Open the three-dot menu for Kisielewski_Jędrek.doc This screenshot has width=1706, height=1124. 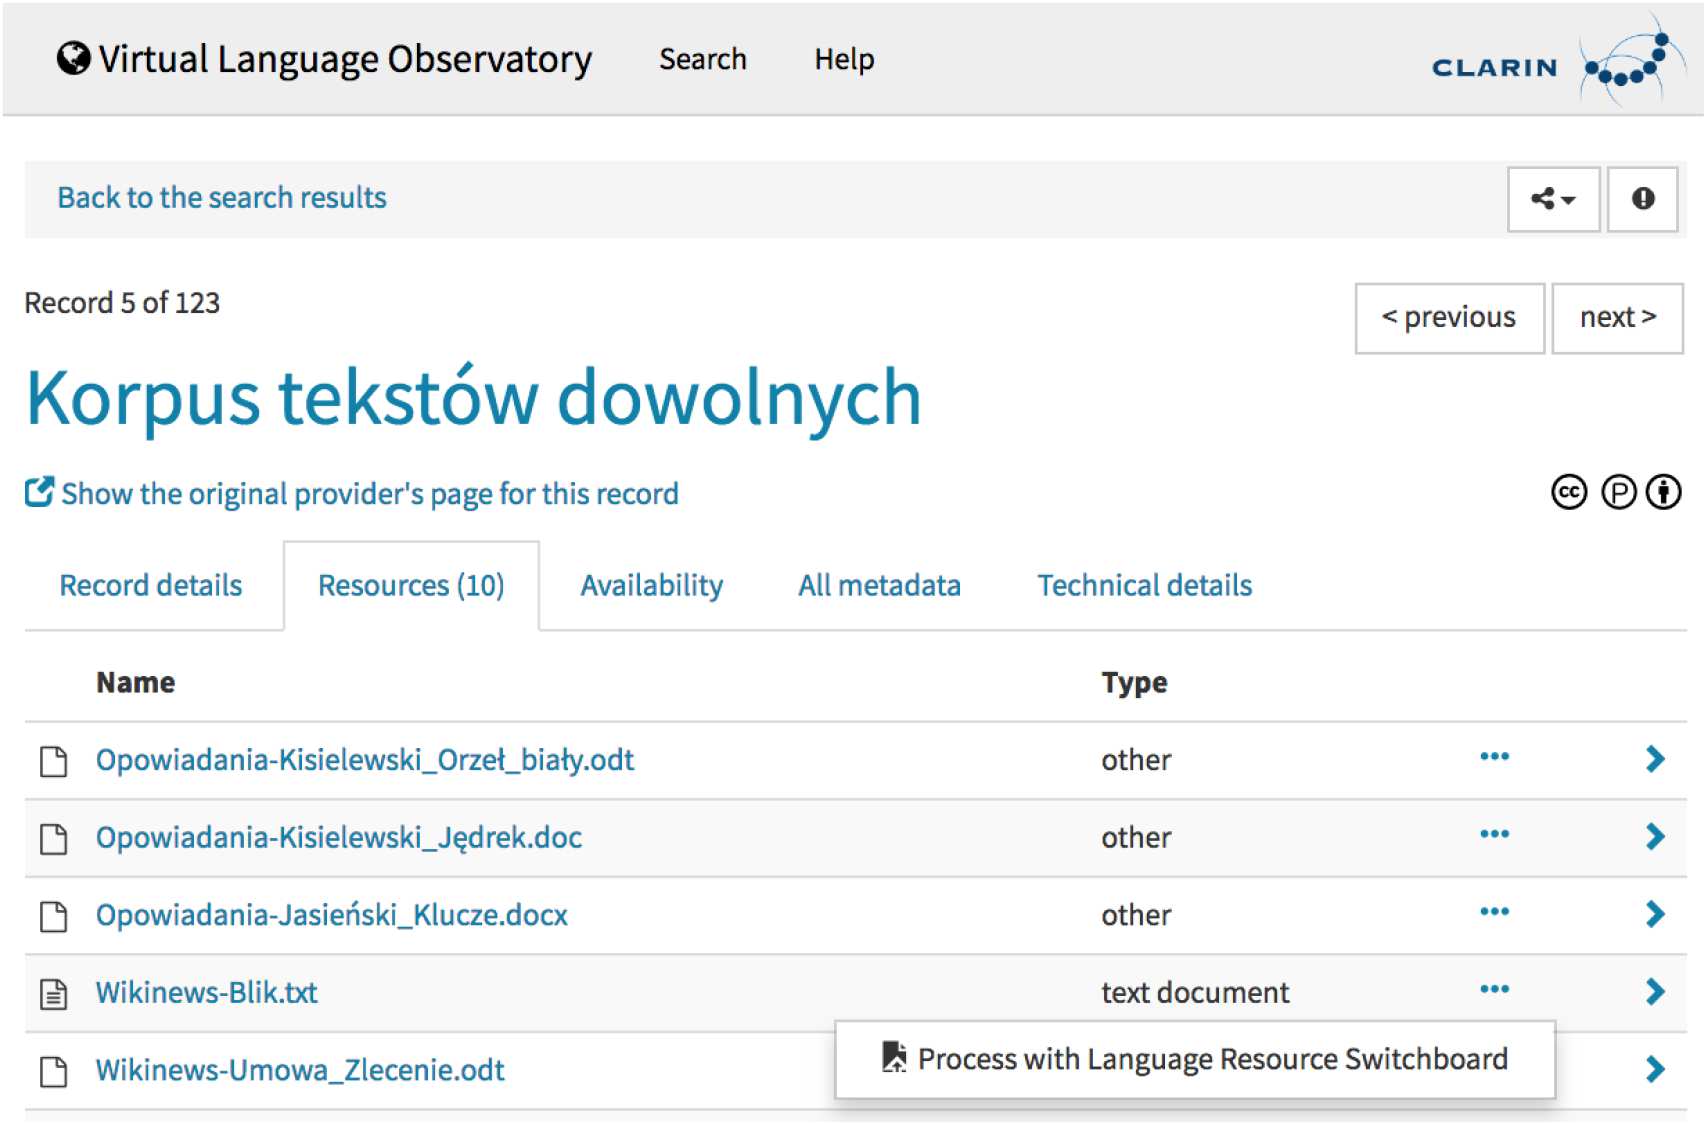(1494, 834)
